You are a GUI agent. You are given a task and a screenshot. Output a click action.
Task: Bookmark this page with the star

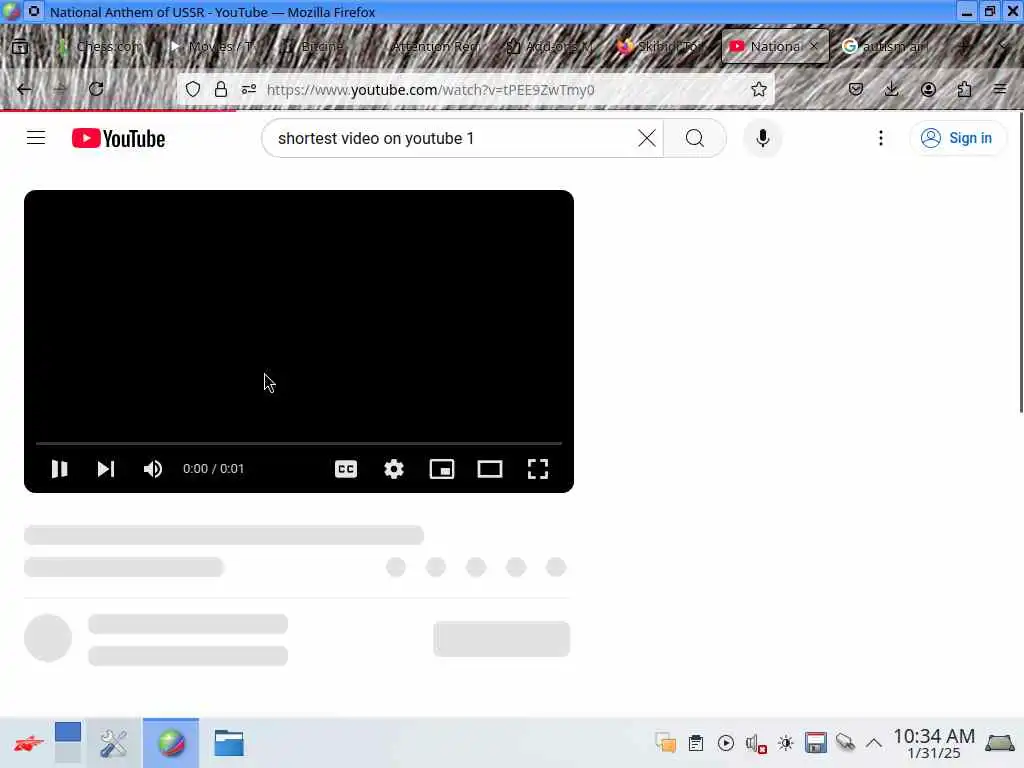click(759, 89)
